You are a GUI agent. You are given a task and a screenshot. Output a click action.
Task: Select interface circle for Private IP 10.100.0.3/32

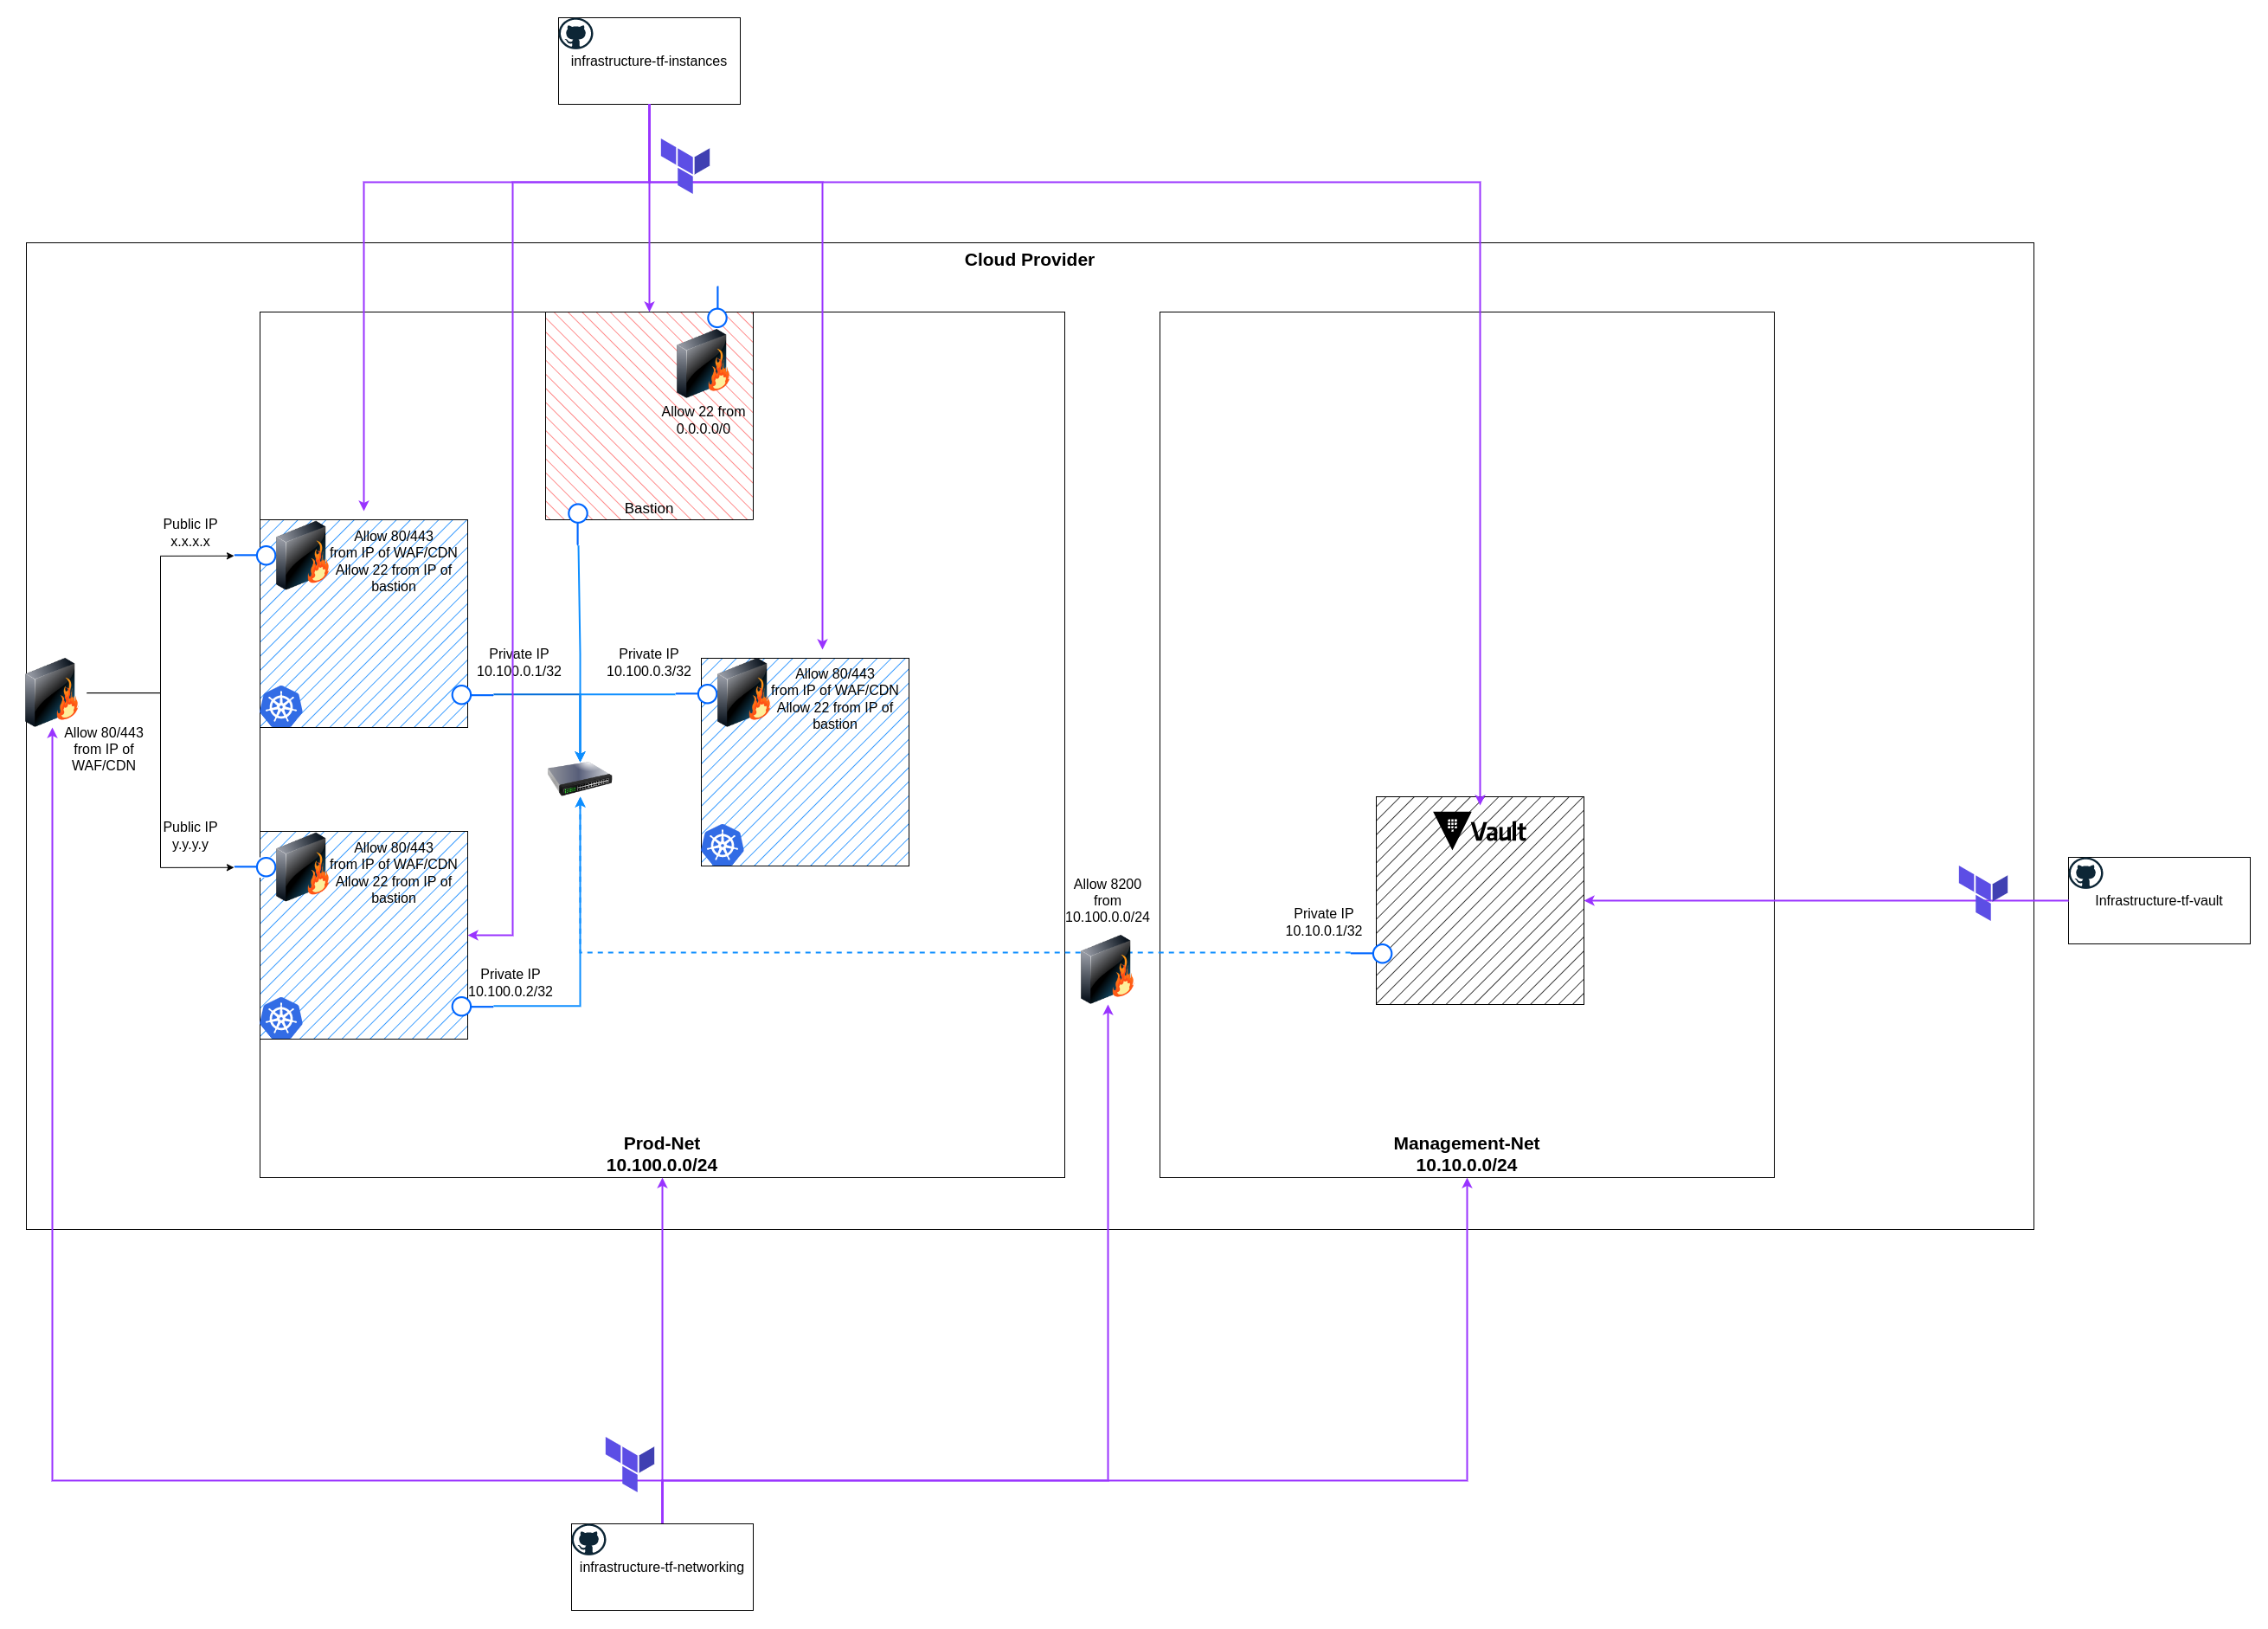(x=707, y=693)
